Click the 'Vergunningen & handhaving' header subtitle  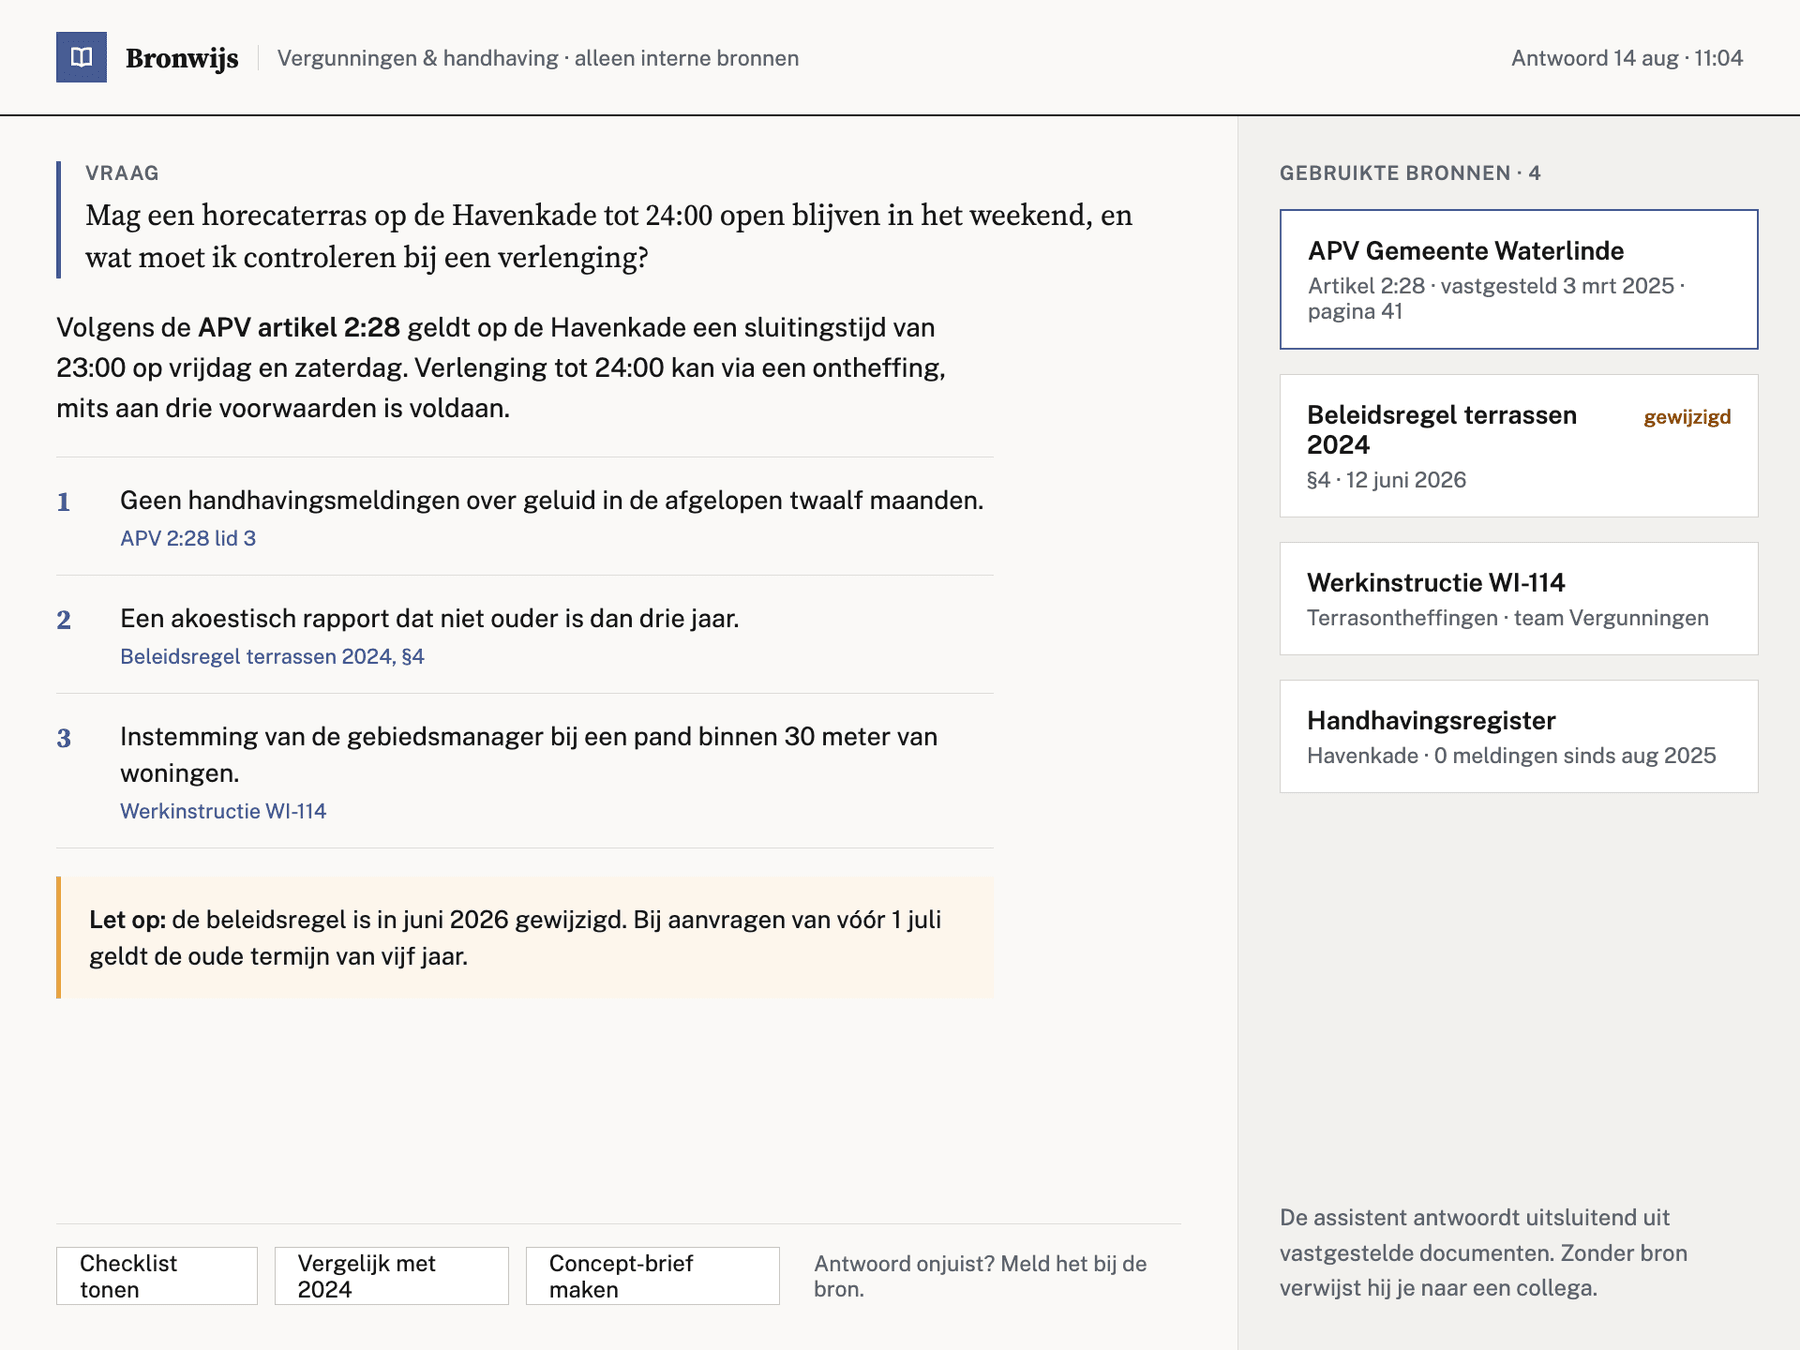(538, 58)
